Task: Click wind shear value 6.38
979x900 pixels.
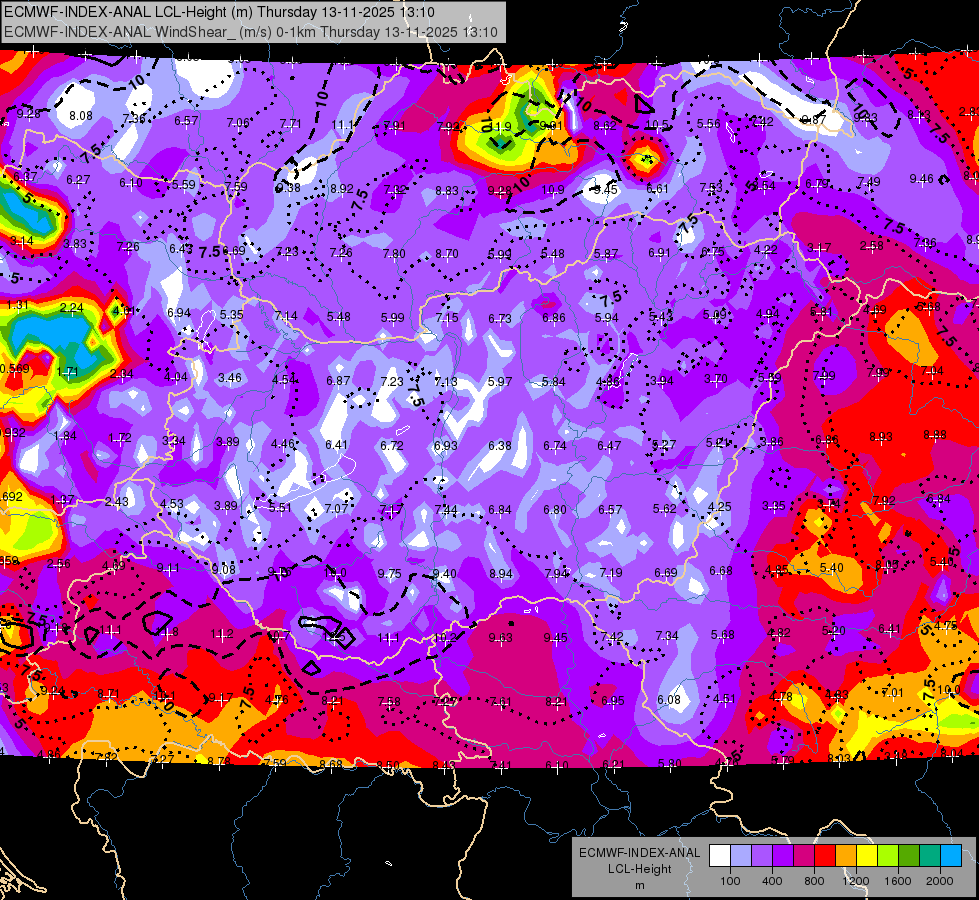Action: (499, 445)
